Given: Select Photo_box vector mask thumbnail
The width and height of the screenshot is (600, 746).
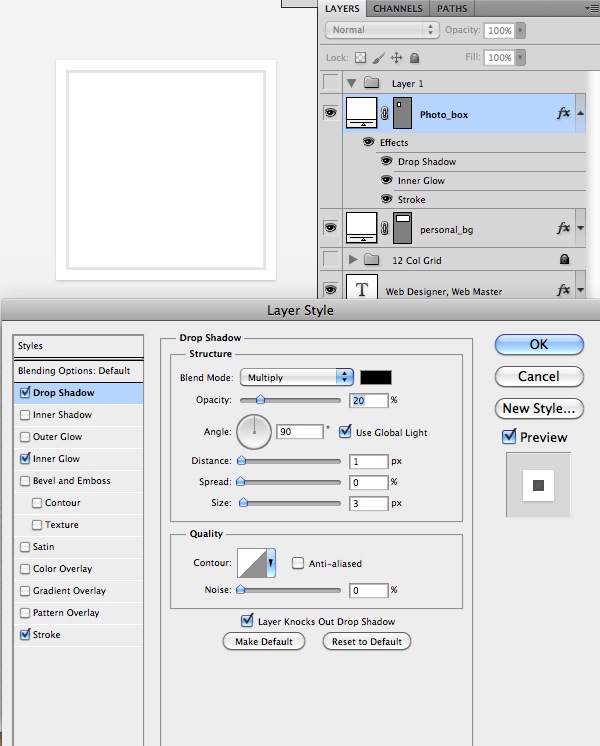Looking at the screenshot, I should (x=403, y=113).
